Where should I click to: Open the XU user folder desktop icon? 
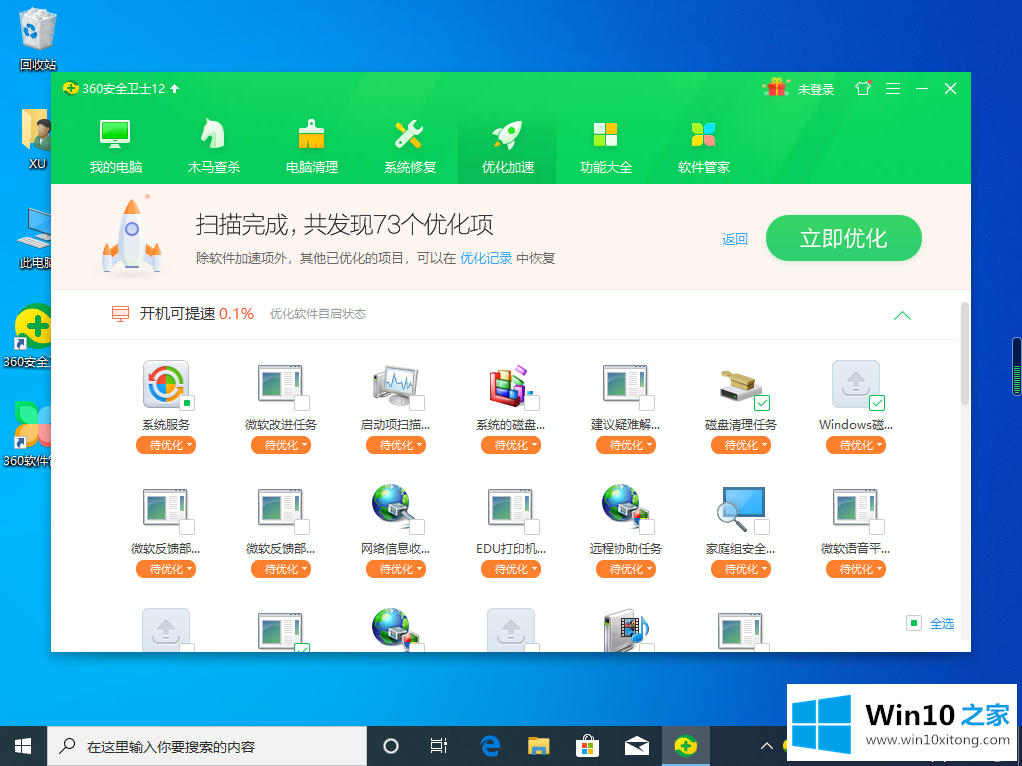37,139
